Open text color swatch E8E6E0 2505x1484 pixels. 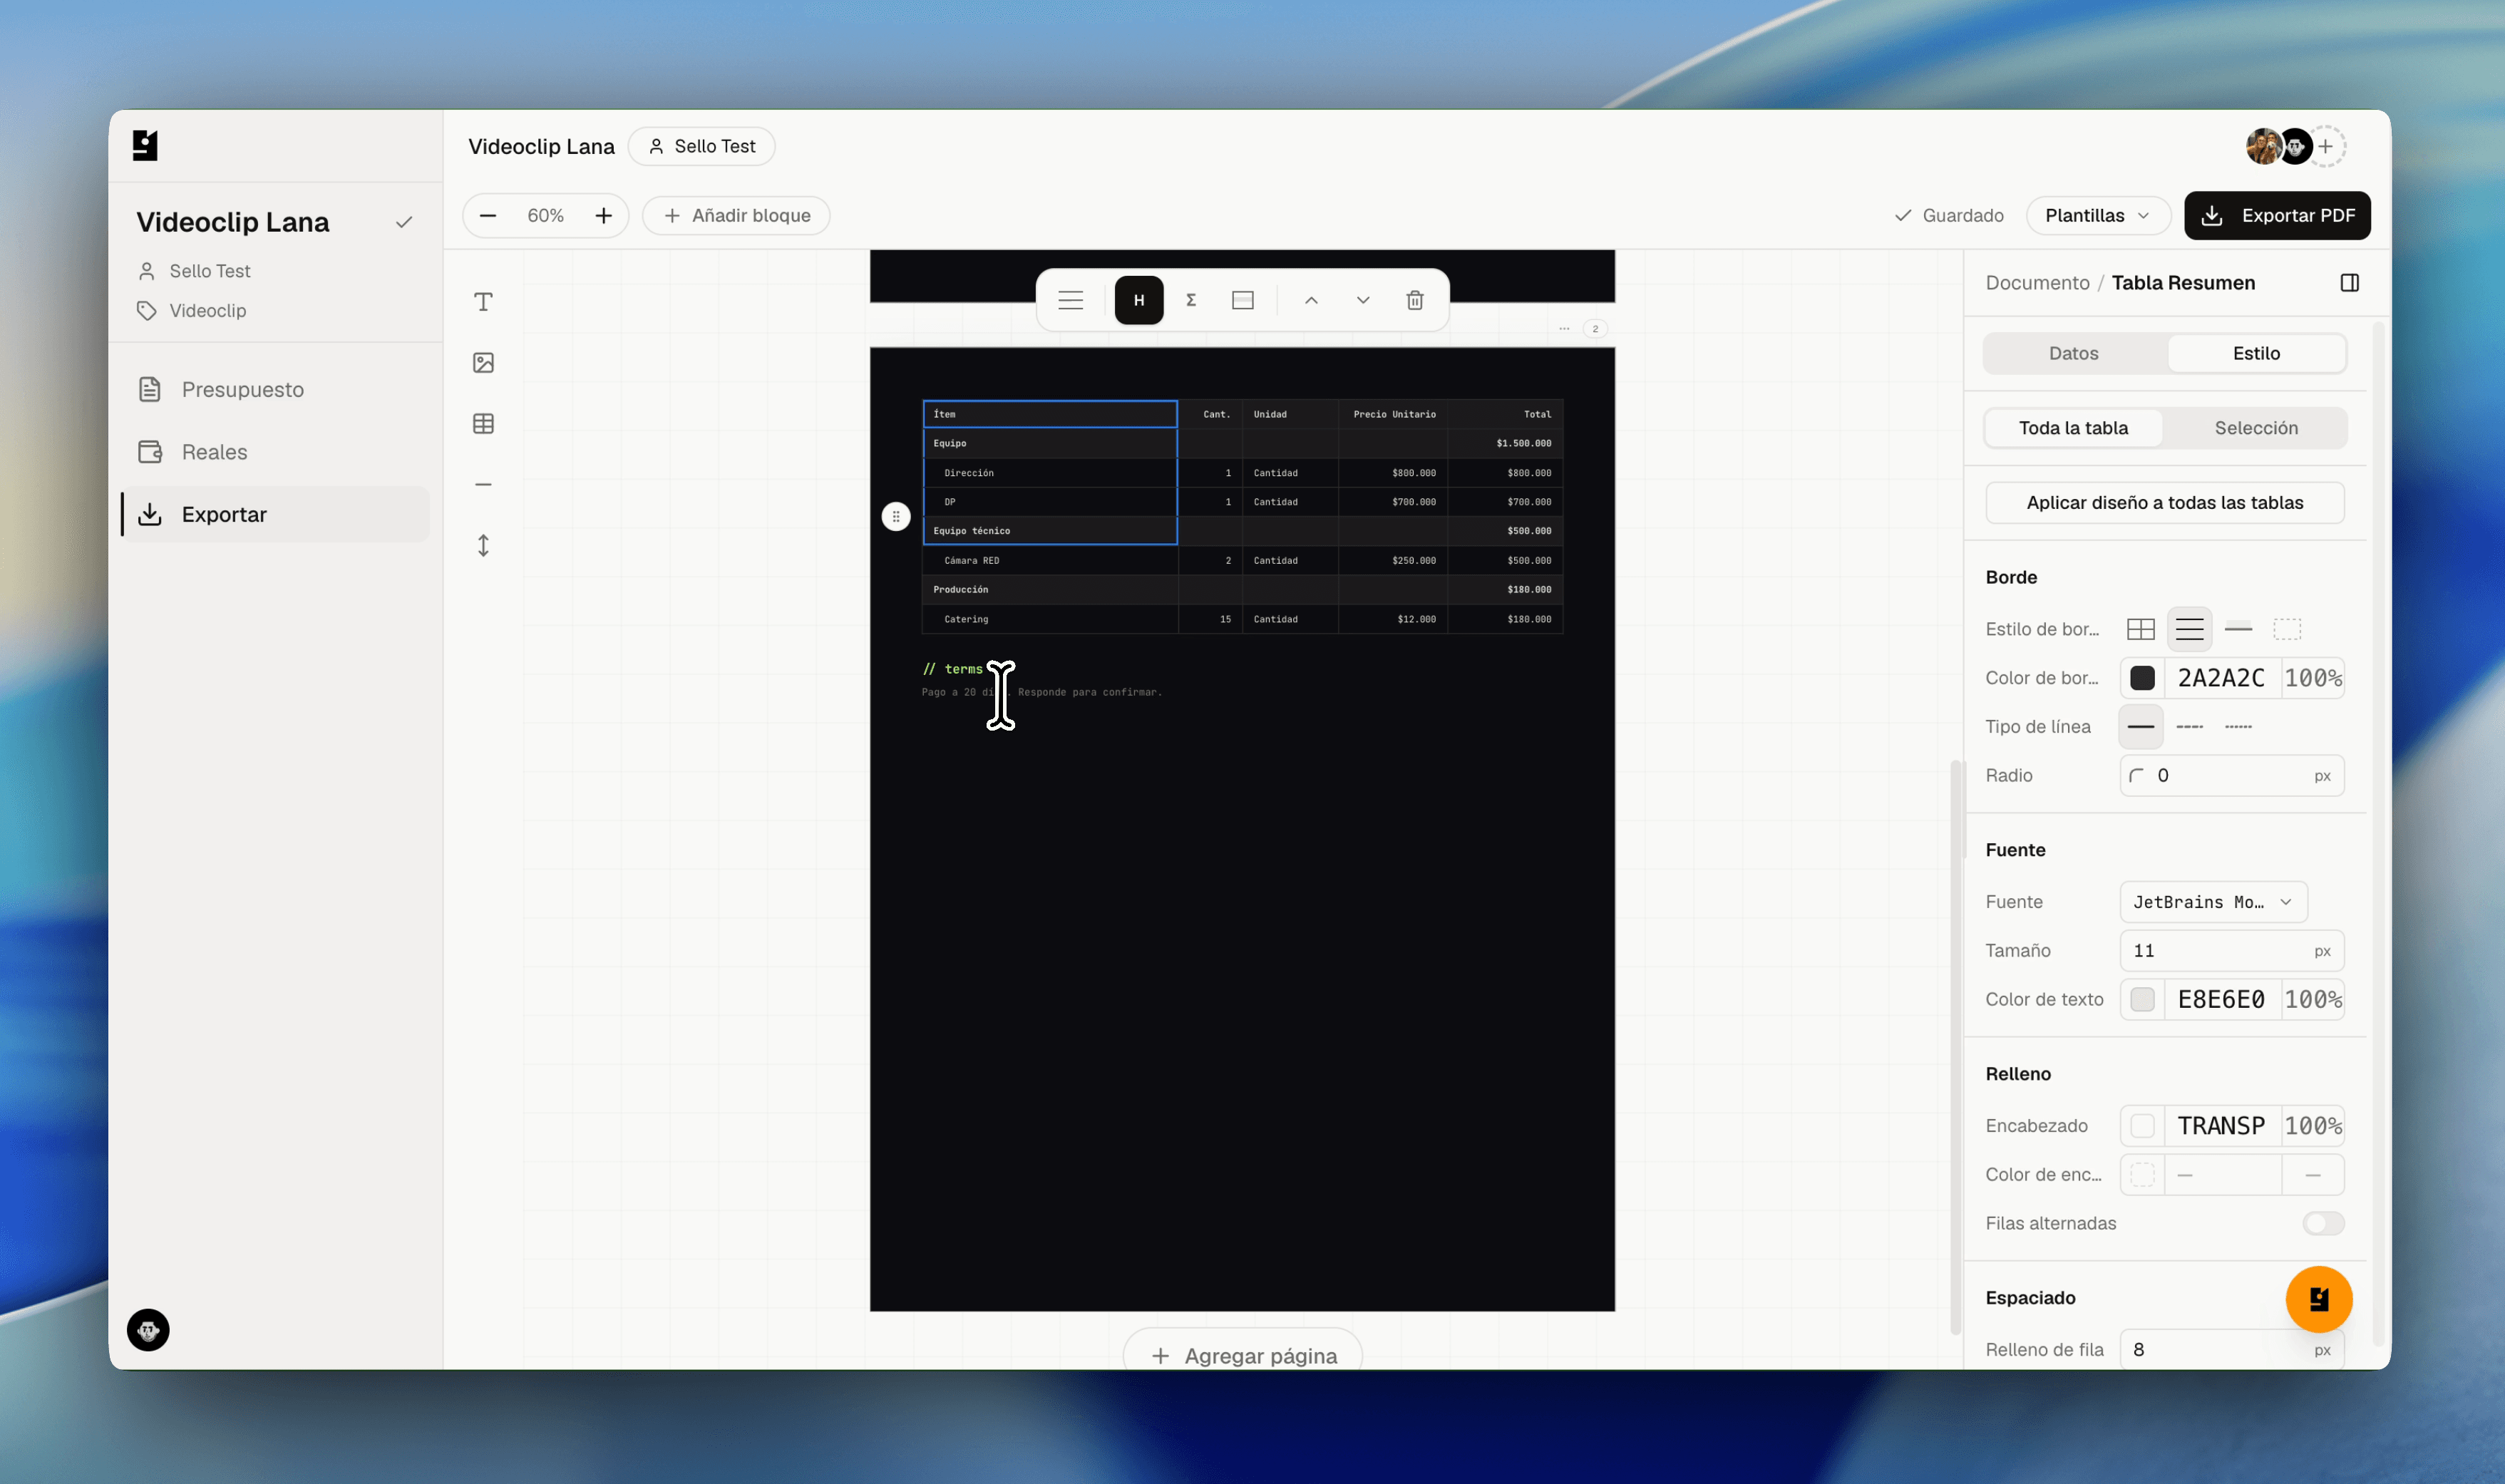click(2142, 999)
